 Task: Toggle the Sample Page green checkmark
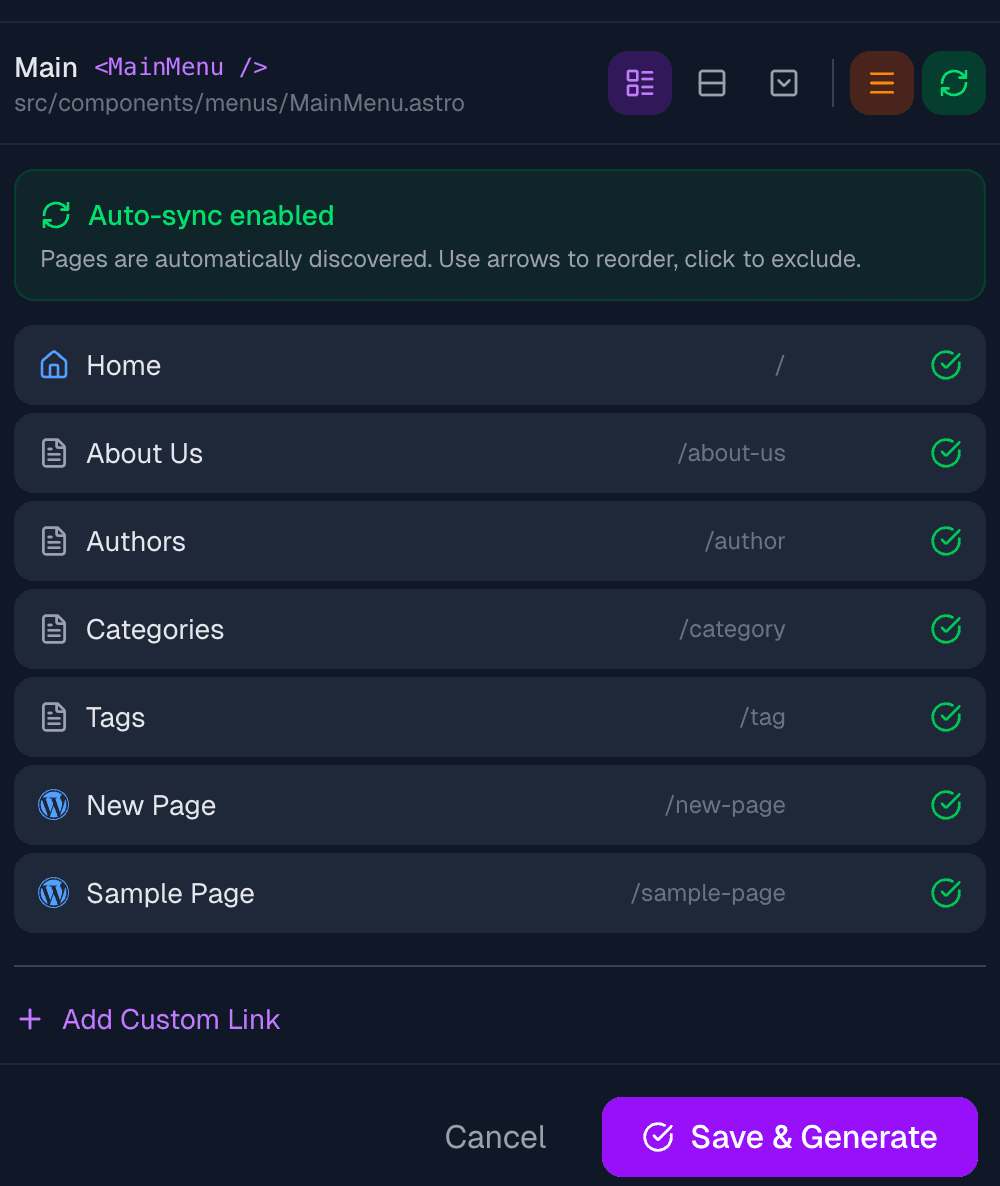click(945, 893)
